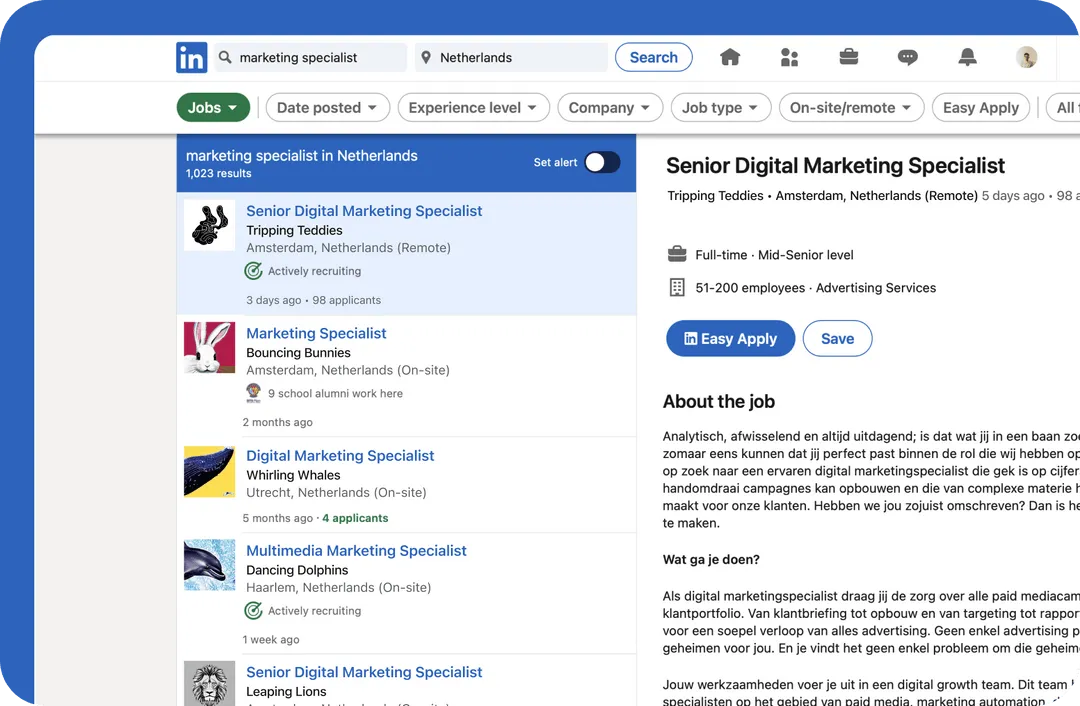This screenshot has height=706, width=1080.
Task: Save the Senior Digital Marketing Specialist job
Action: 838,338
